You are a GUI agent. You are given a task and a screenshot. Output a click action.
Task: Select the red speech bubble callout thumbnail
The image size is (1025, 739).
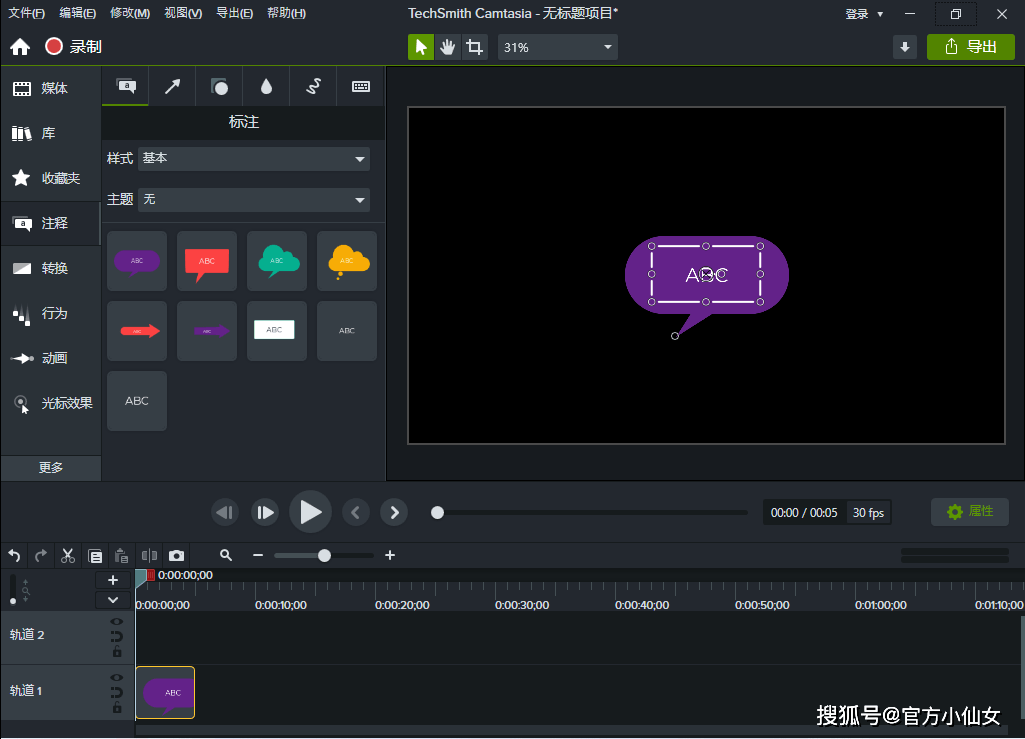(x=207, y=261)
